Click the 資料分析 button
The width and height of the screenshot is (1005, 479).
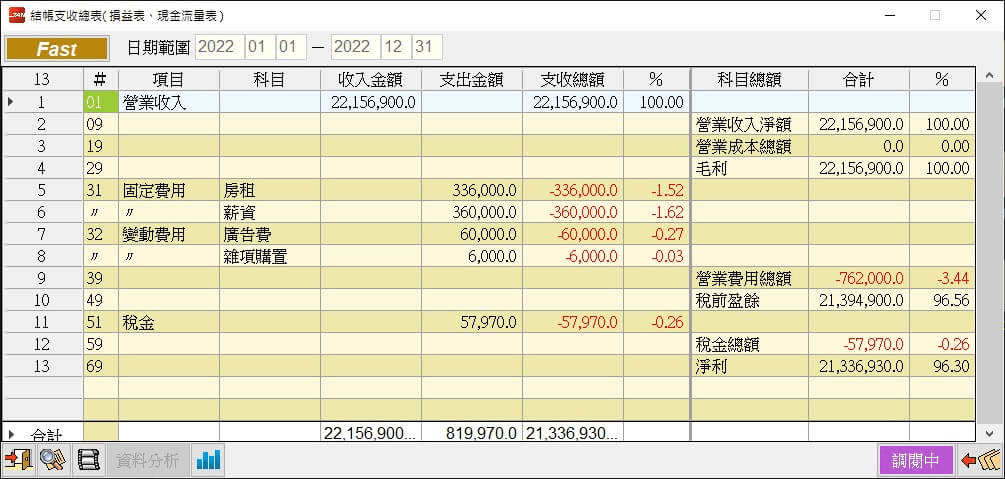click(x=147, y=460)
